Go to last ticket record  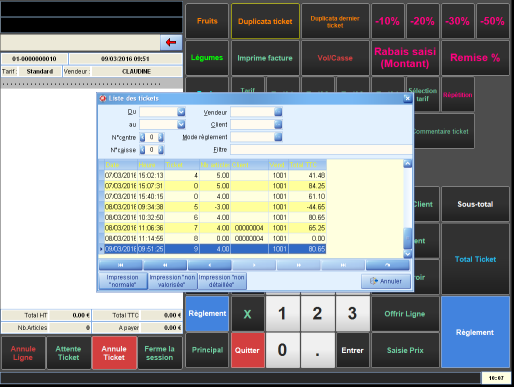coord(343,265)
